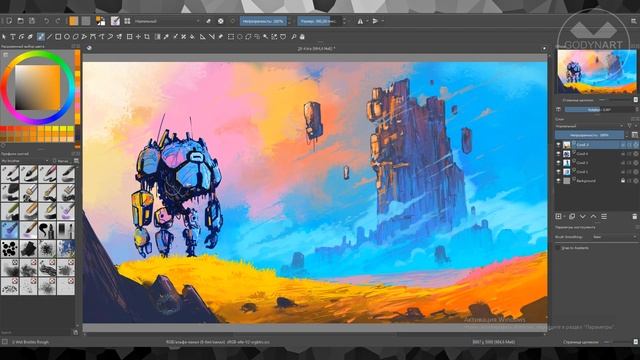Adjust the brush opacity slider in toolbar
Screen dimensions: 640x360
263,21
